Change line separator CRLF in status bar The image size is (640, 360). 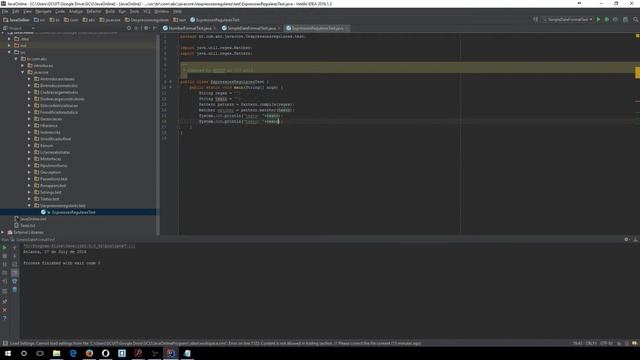click(591, 343)
